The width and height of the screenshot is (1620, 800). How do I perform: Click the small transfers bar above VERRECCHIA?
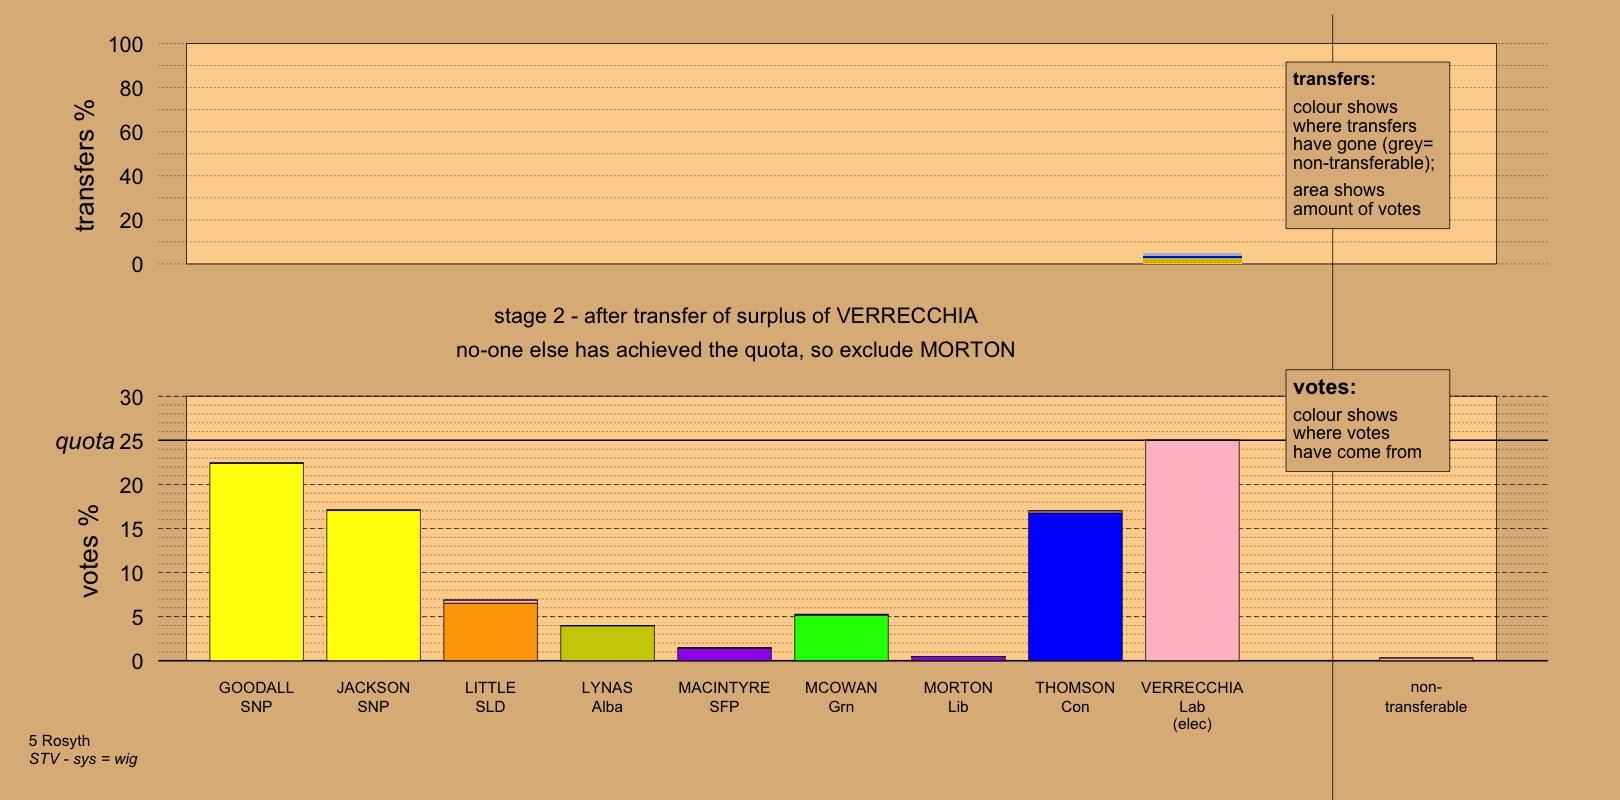(1192, 259)
